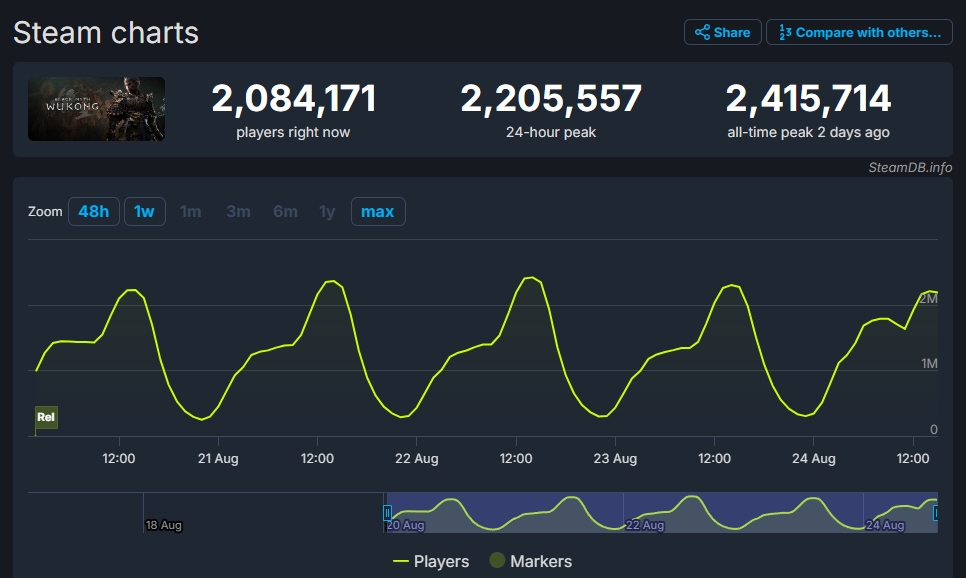
Task: Set chart zoom to max
Action: (378, 211)
